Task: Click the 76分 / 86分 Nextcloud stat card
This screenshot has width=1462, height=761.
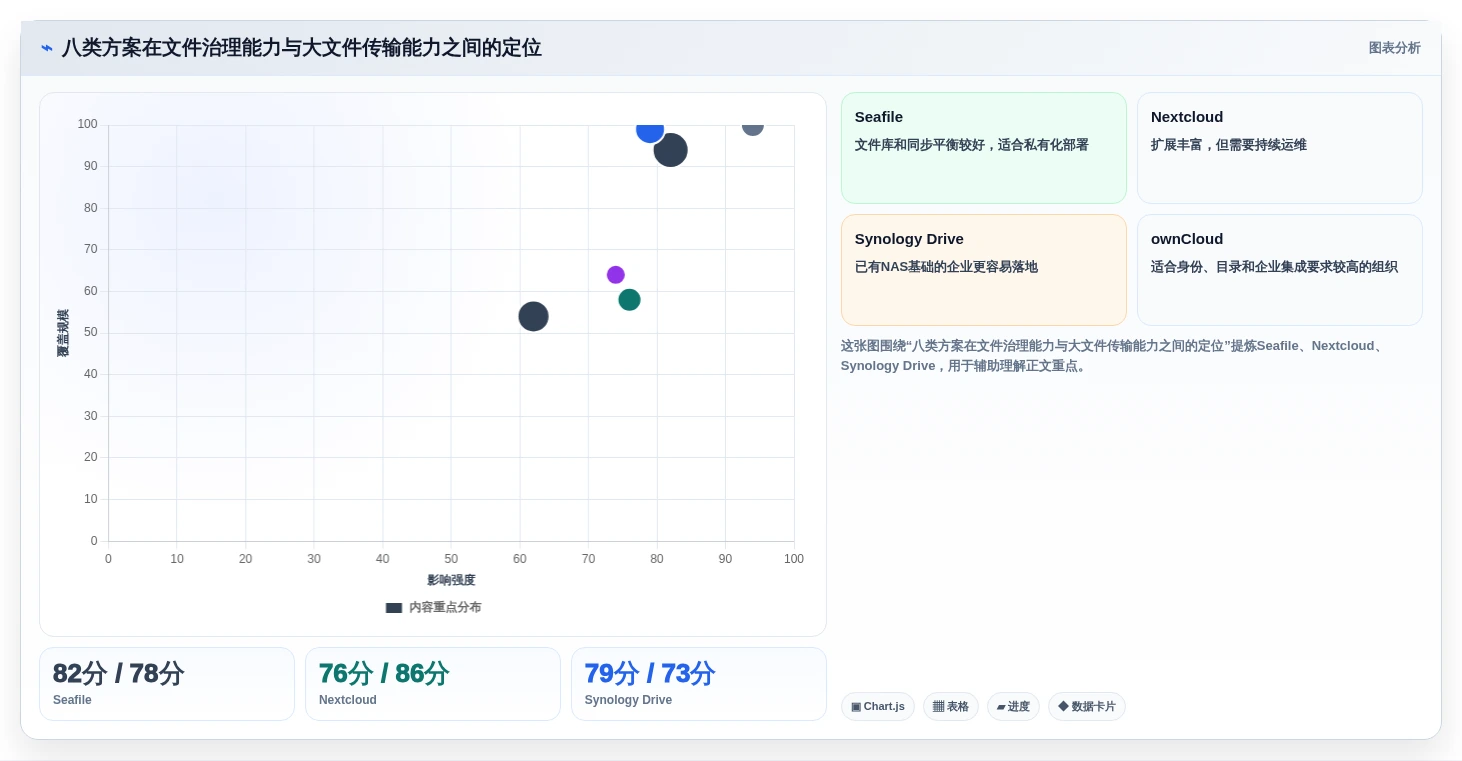Action: 433,684
